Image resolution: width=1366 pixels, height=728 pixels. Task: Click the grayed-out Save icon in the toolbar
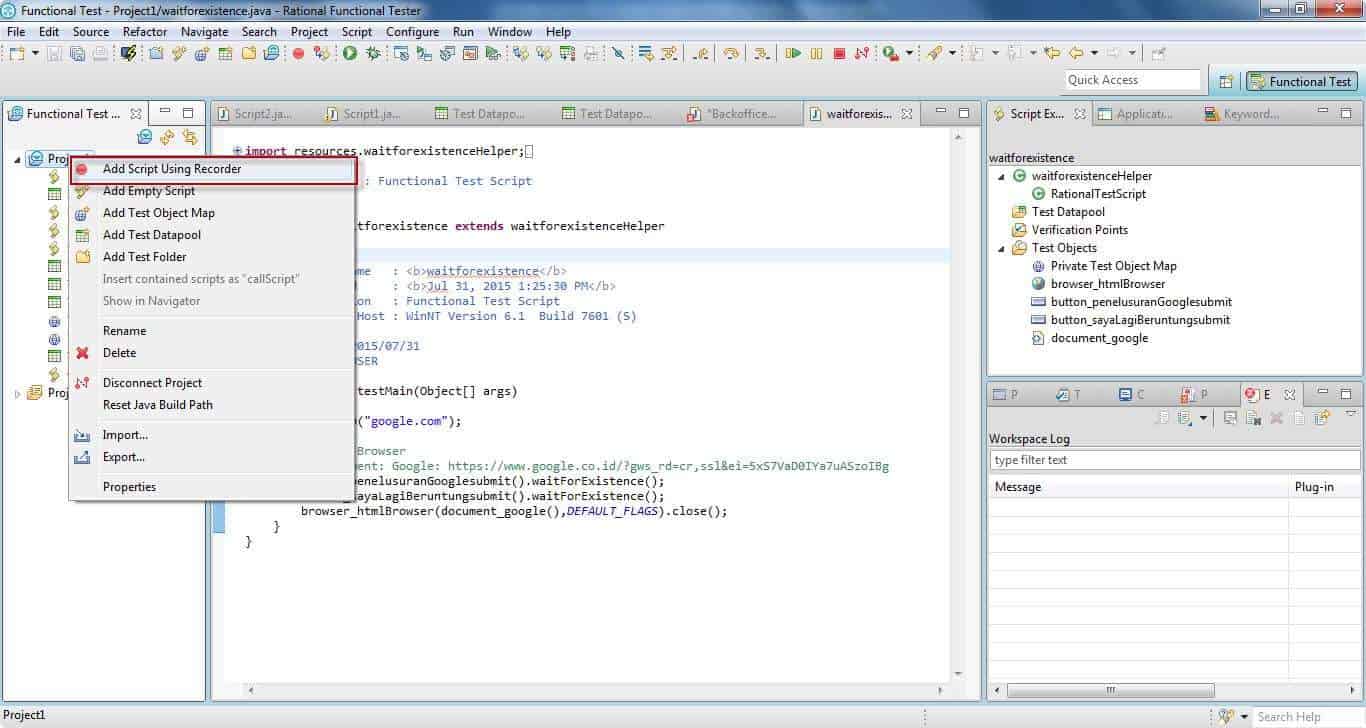54,54
